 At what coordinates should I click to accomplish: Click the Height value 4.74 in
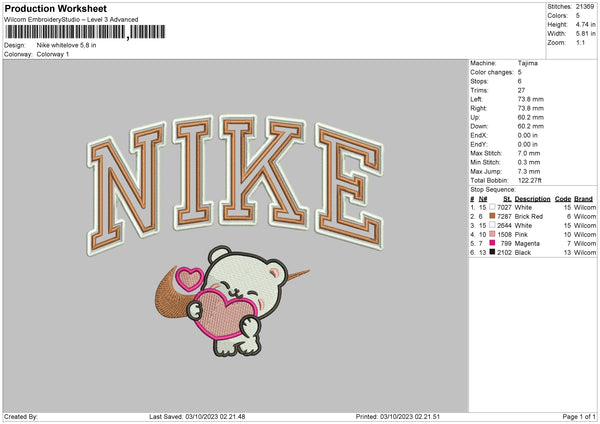point(585,24)
